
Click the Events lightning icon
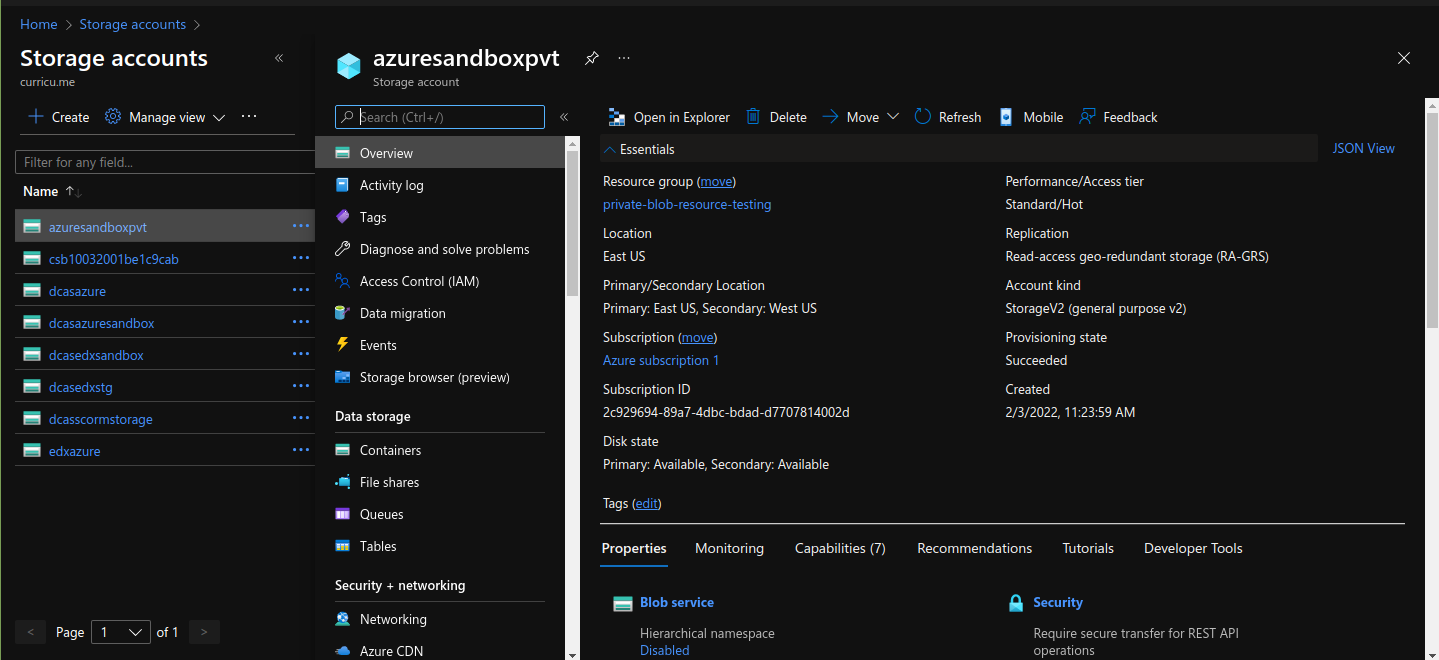[343, 345]
